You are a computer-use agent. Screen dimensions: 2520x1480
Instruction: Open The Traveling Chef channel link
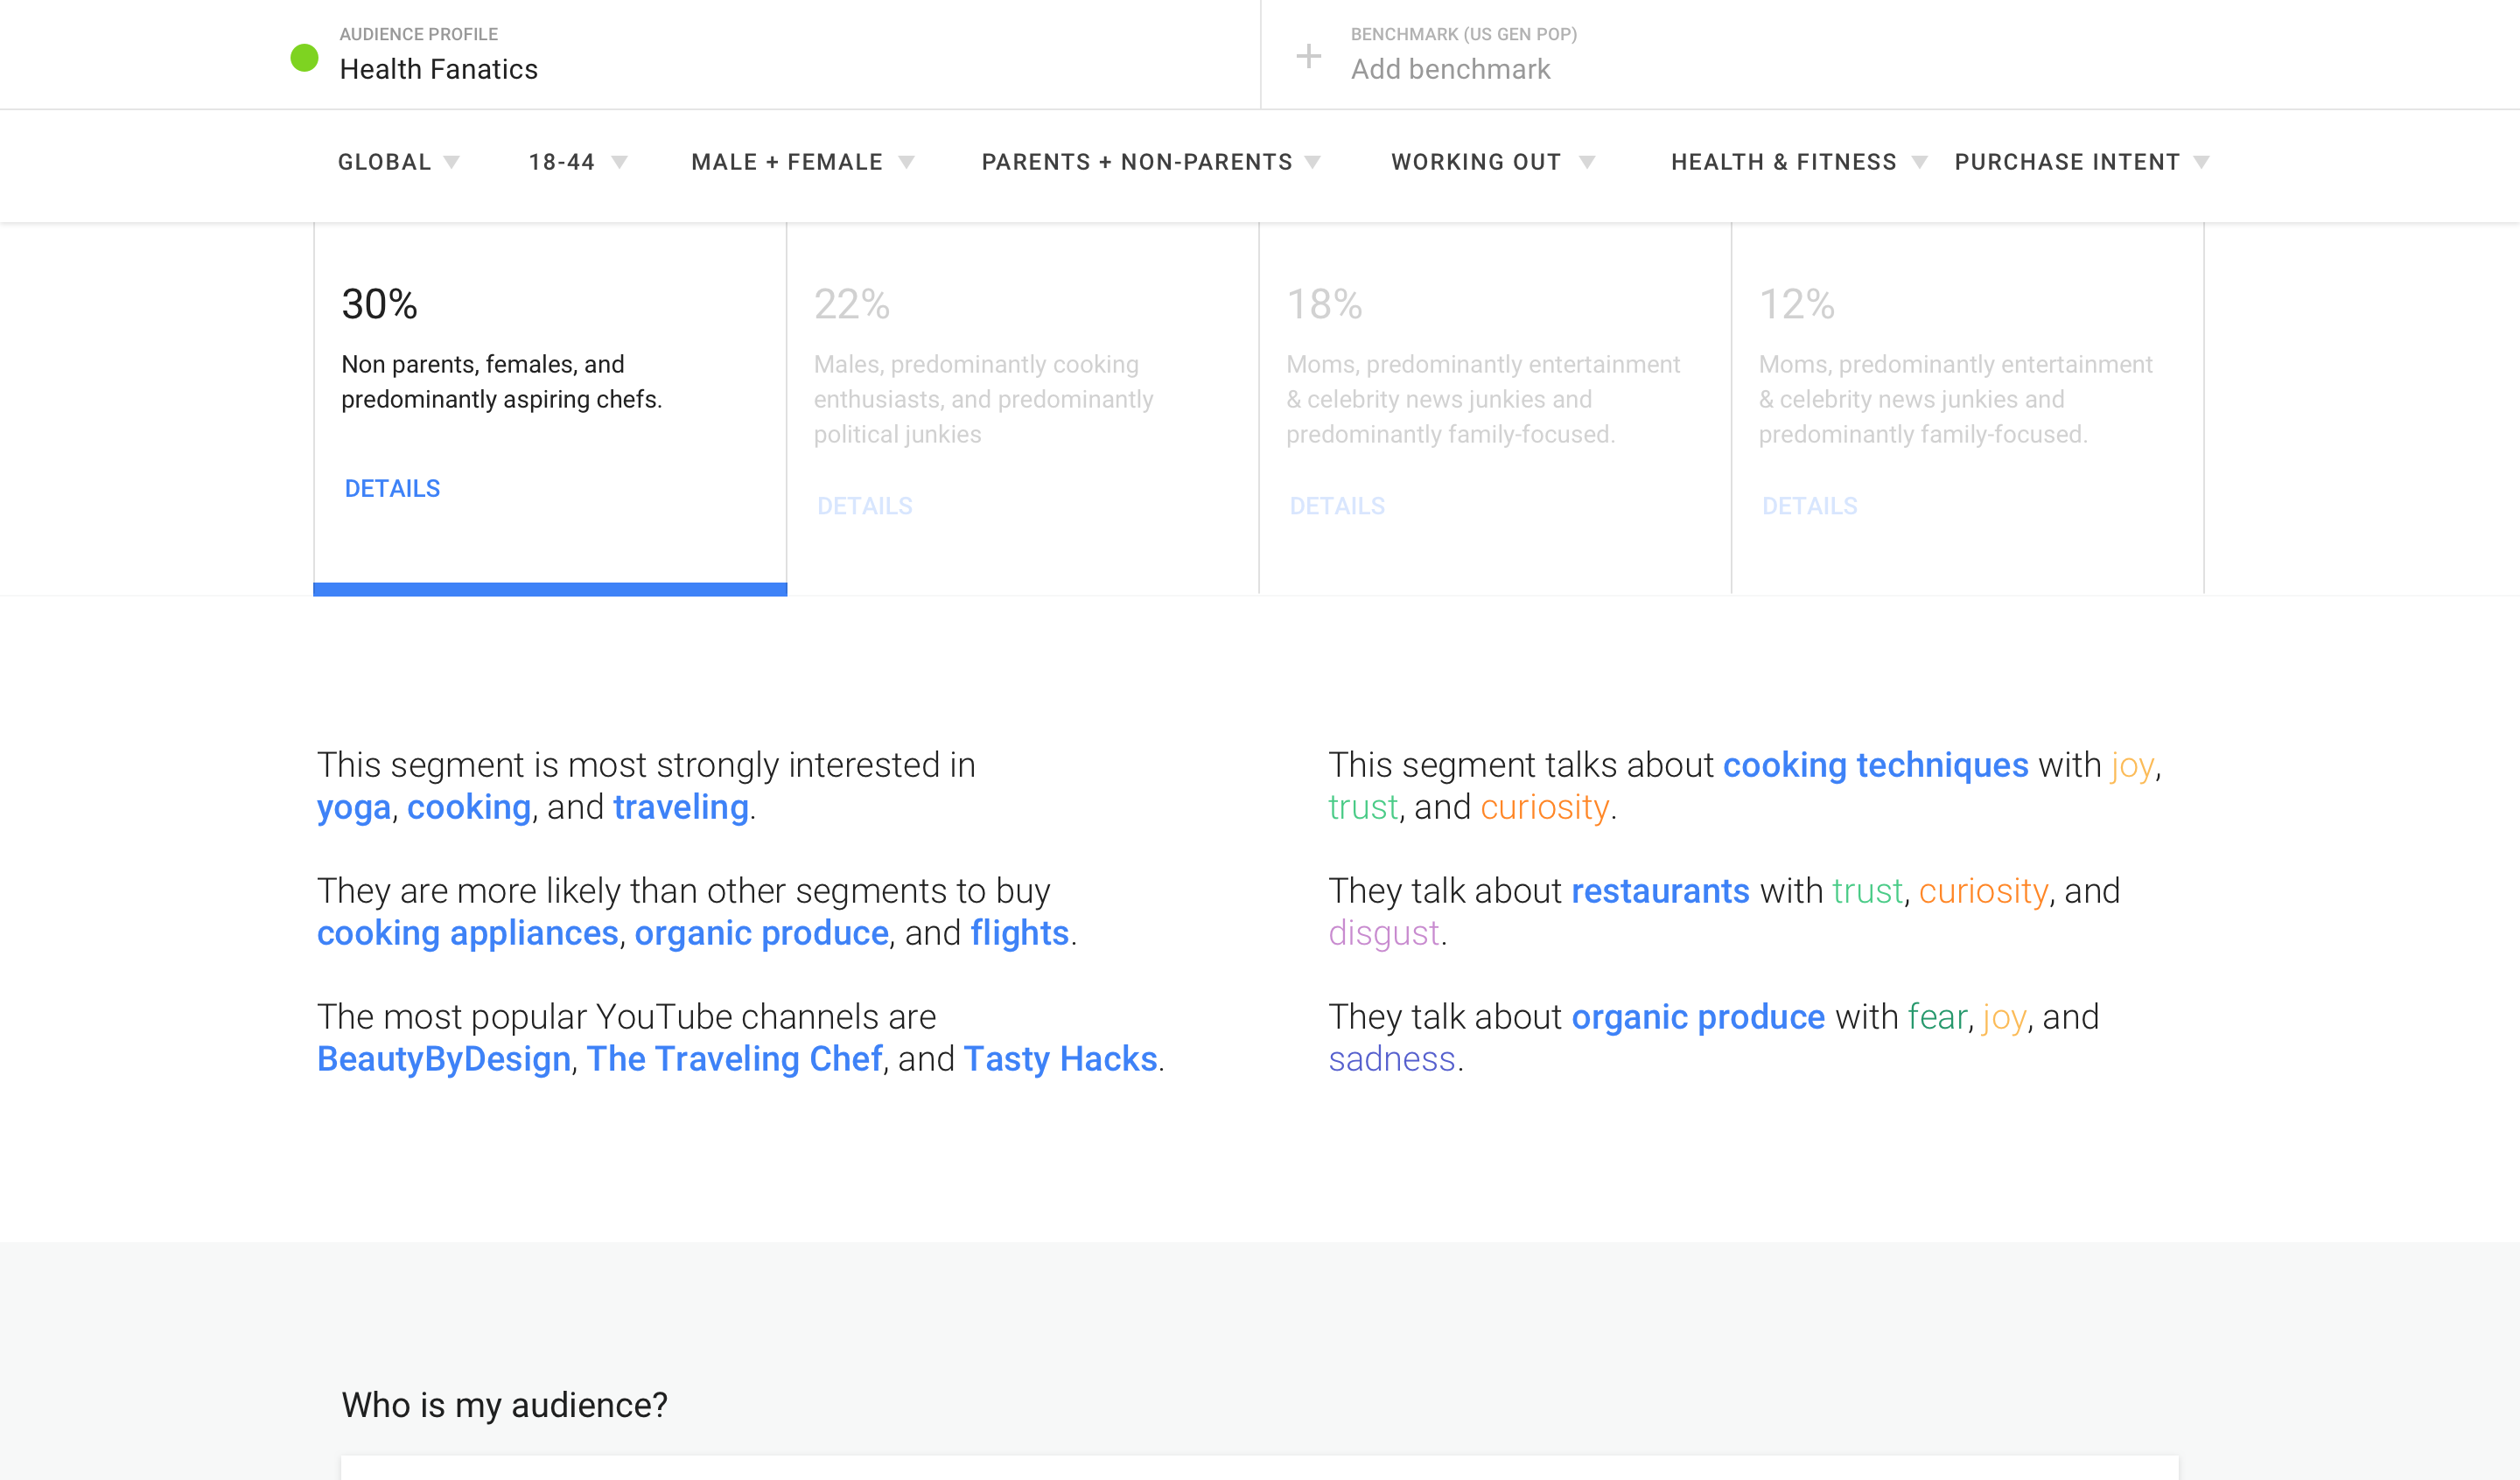click(734, 1060)
